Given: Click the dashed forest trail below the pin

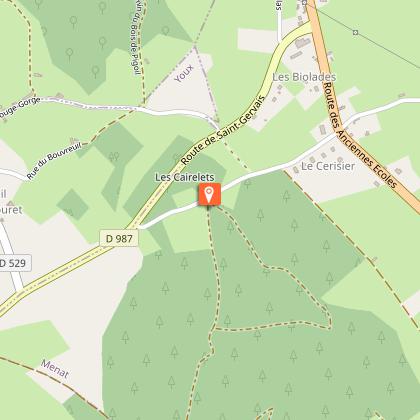Looking at the screenshot, I should (x=215, y=267).
